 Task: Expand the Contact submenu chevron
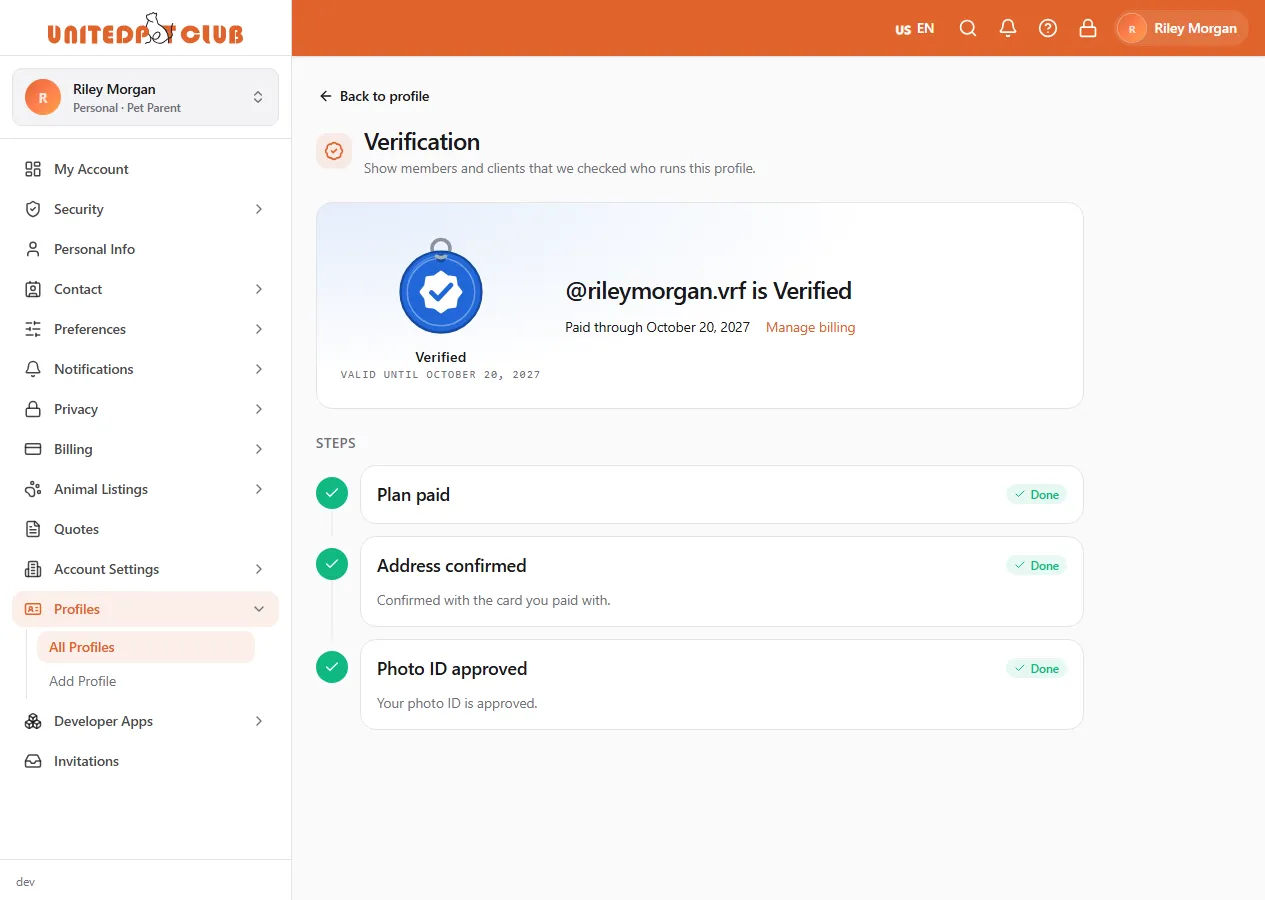[259, 289]
